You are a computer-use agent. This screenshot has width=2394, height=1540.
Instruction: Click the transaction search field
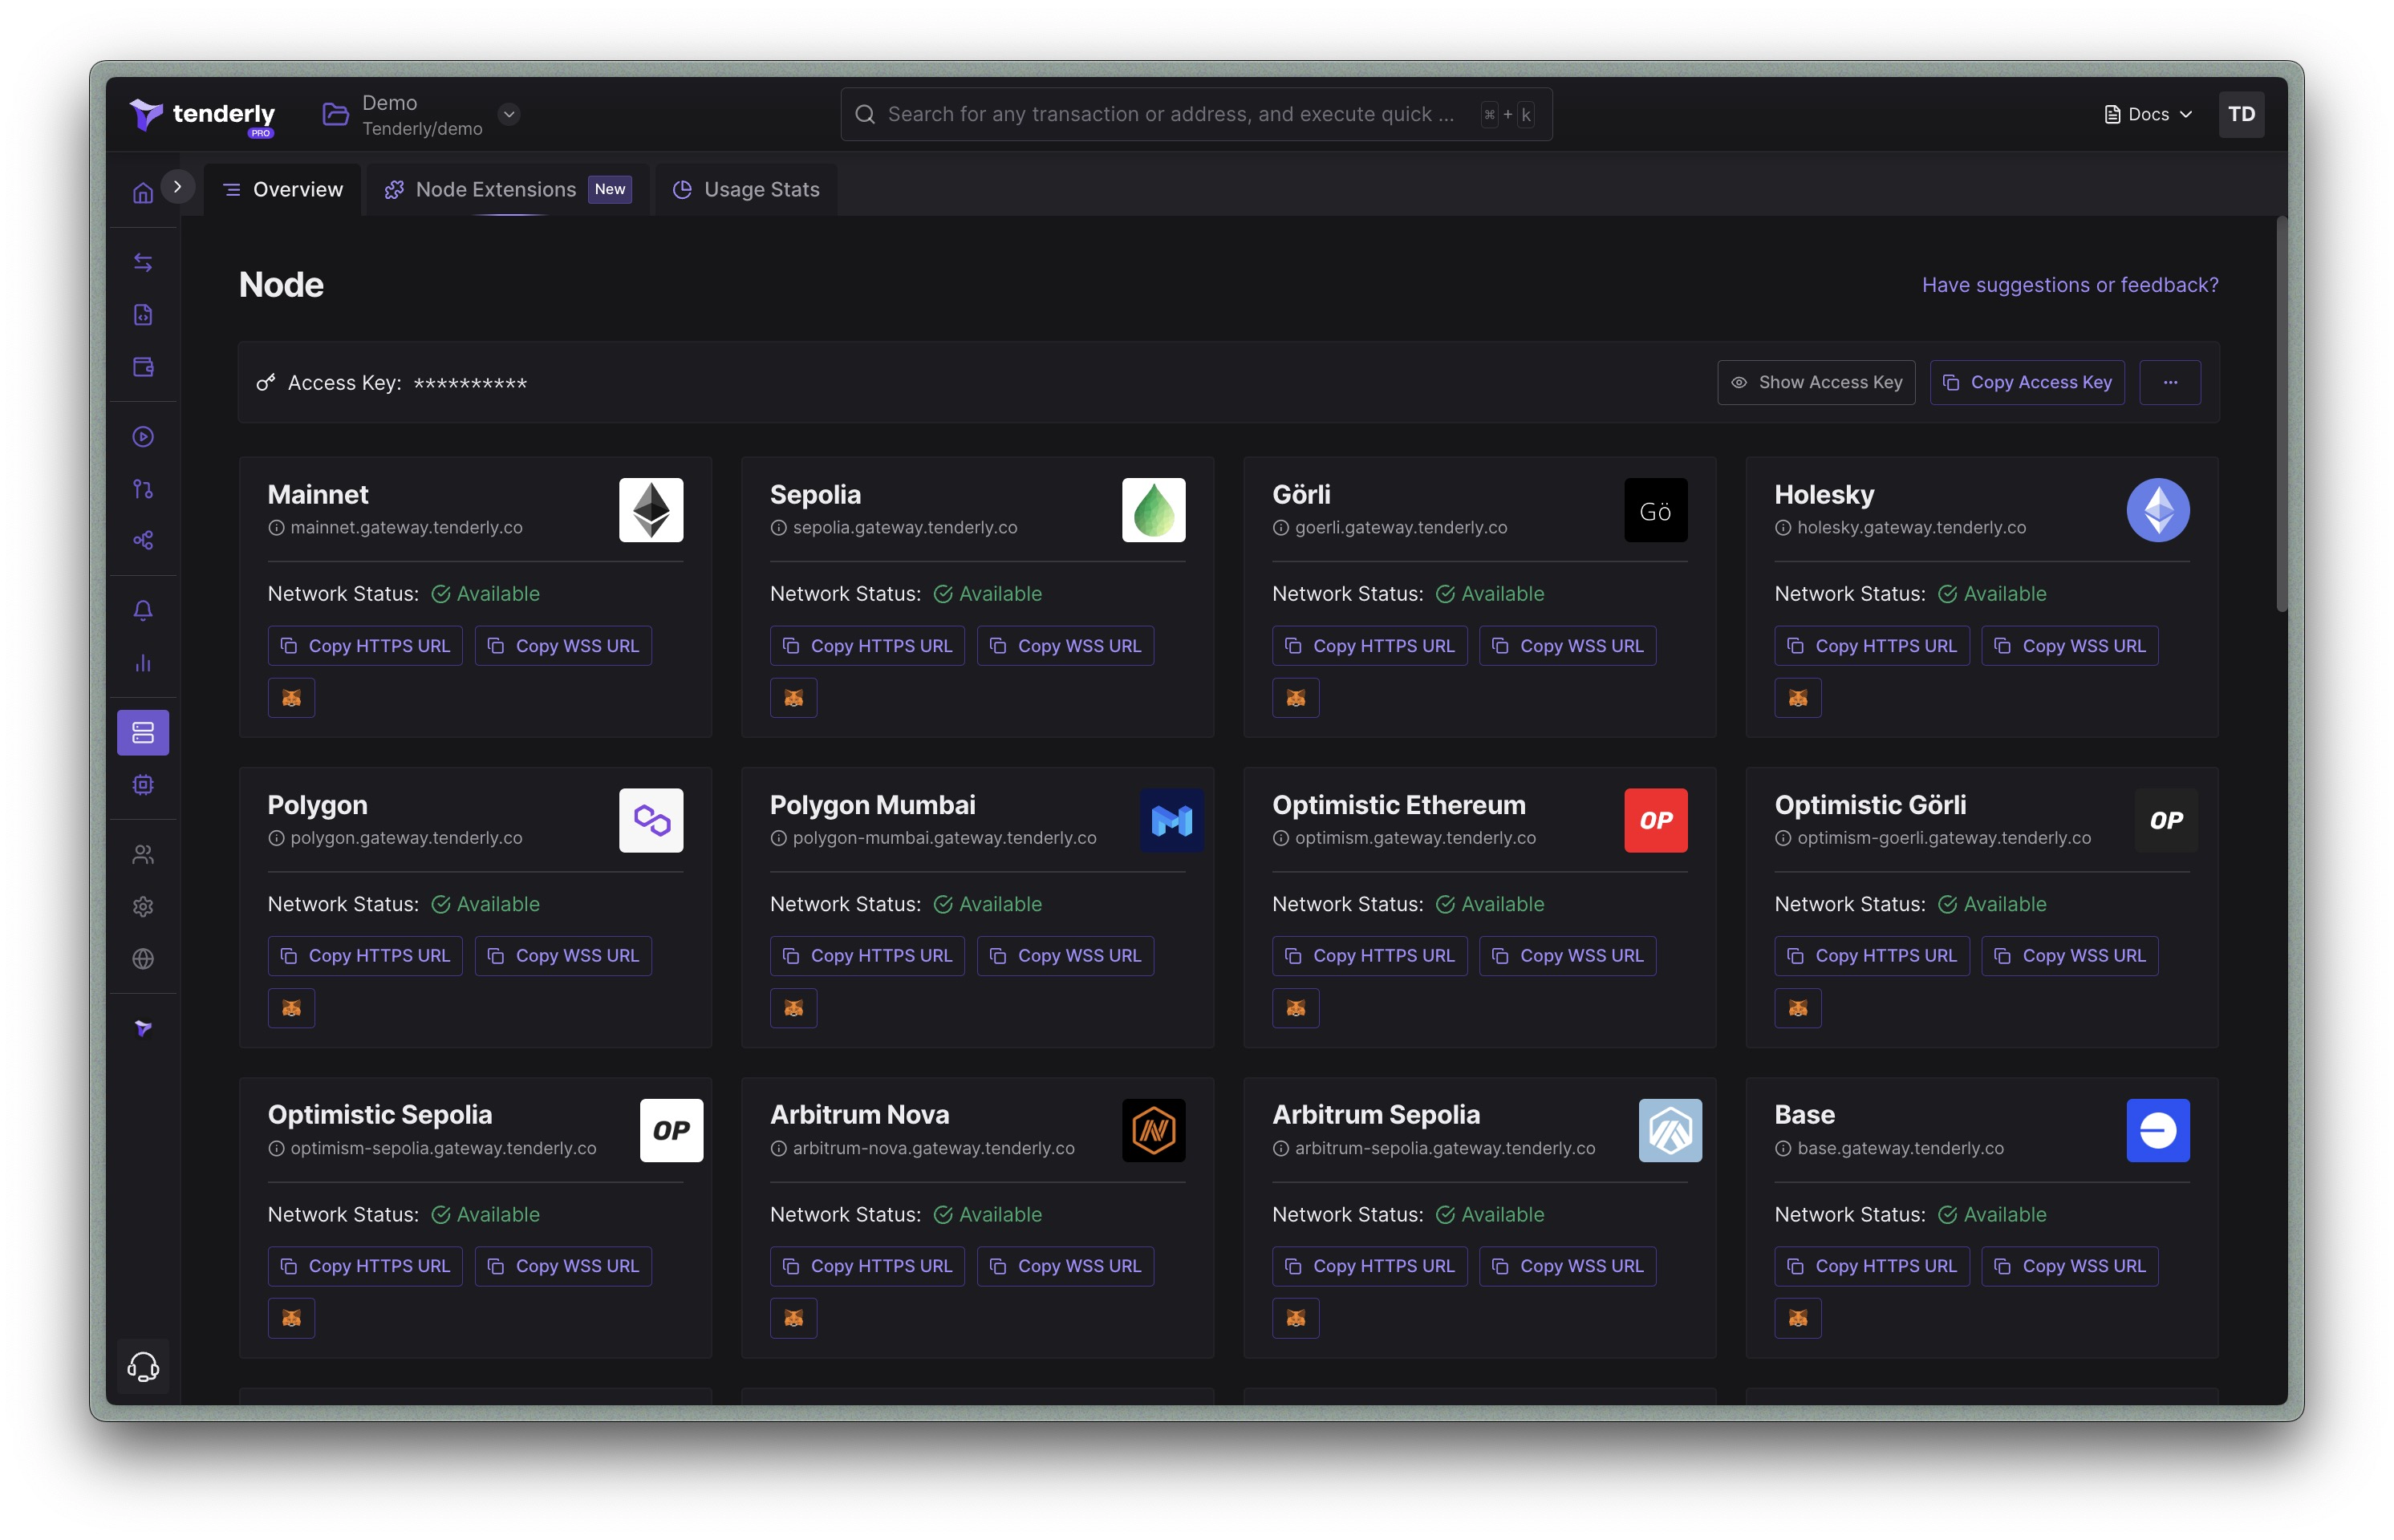point(1196,114)
